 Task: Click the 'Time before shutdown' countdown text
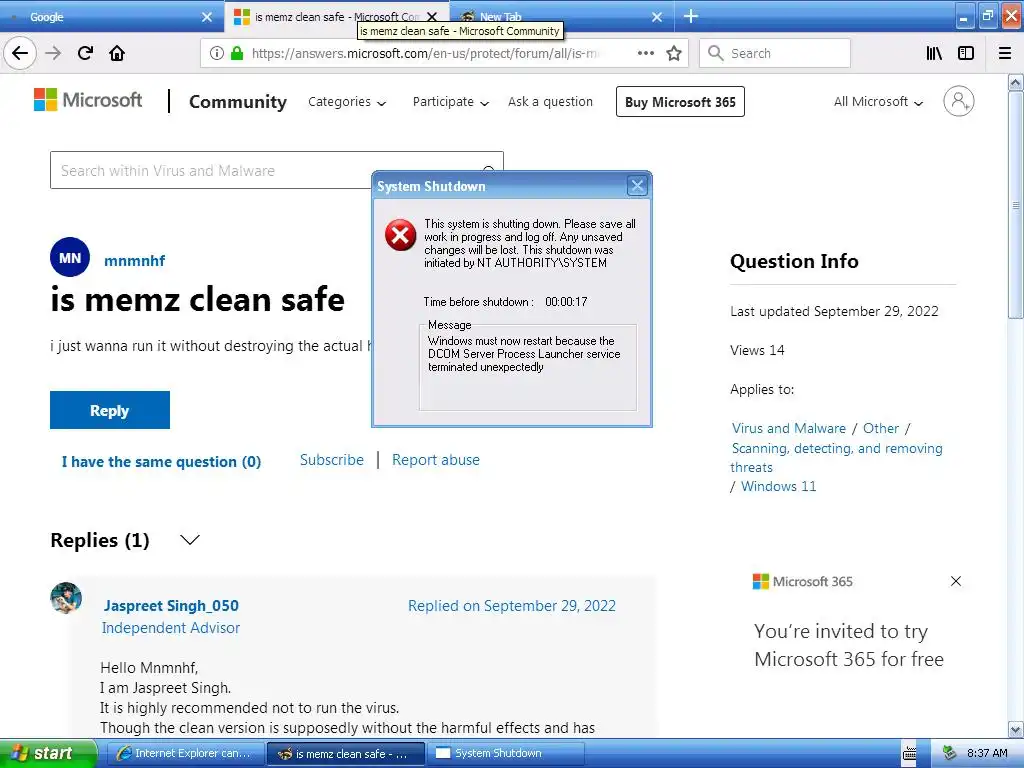tap(505, 302)
